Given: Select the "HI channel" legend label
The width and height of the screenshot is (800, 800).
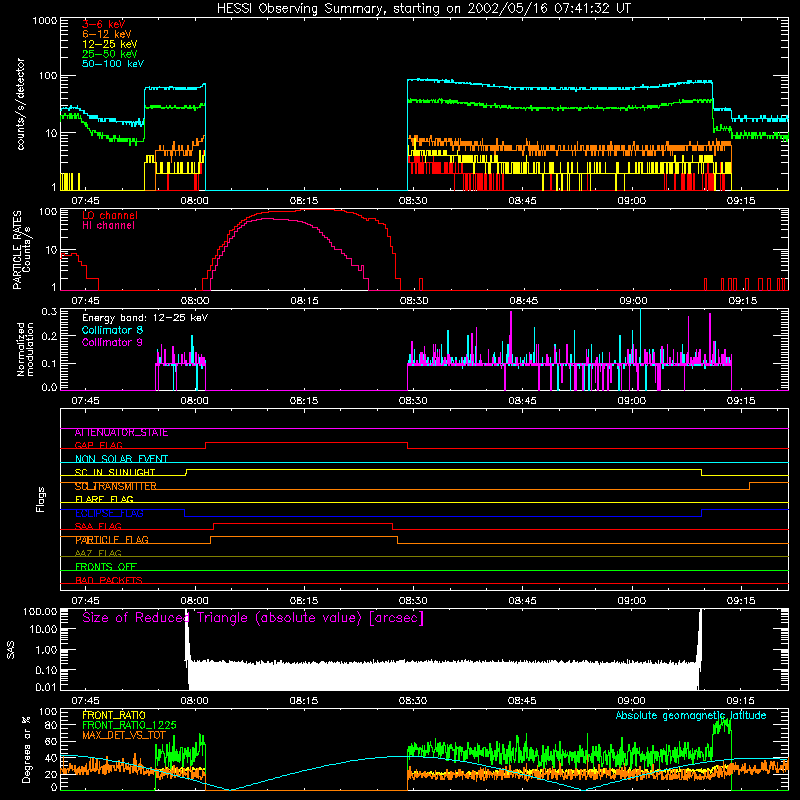Looking at the screenshot, I should point(108,225).
